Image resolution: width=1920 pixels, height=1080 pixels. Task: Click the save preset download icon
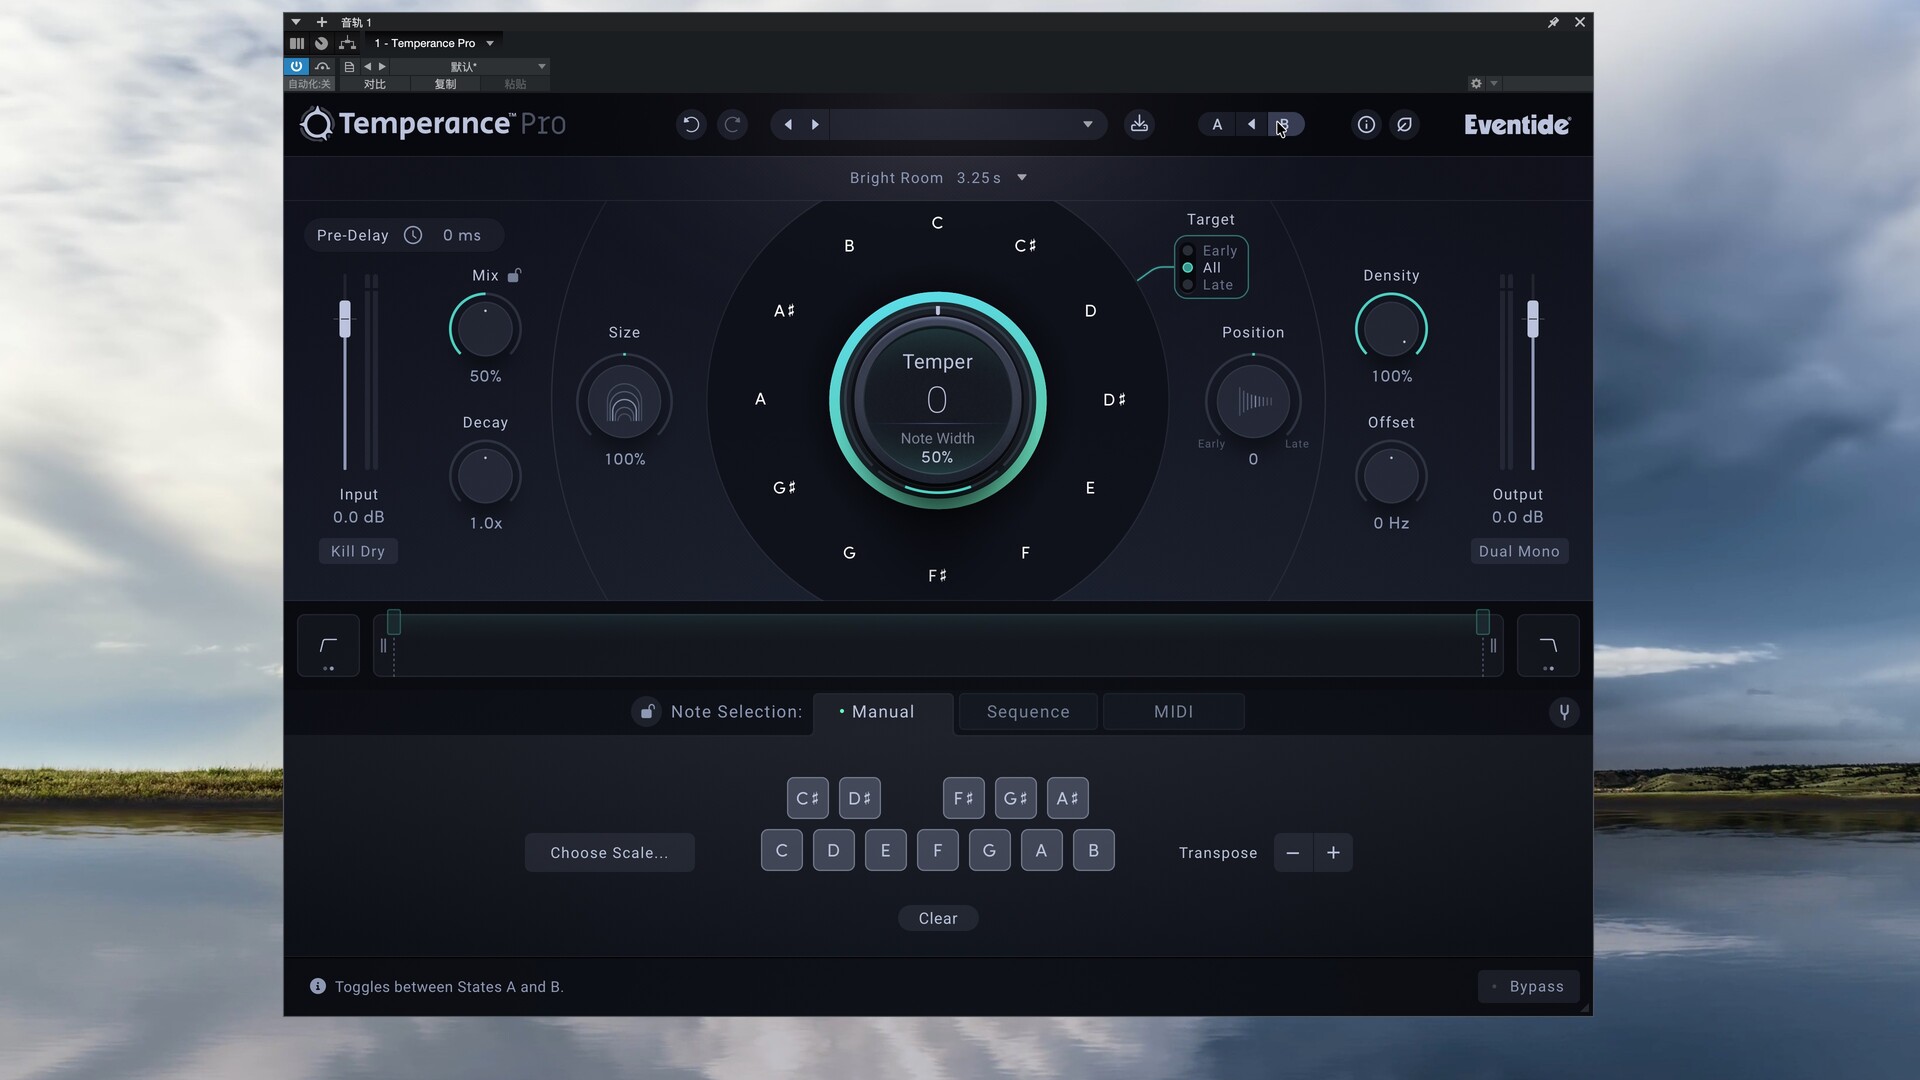pos(1139,124)
